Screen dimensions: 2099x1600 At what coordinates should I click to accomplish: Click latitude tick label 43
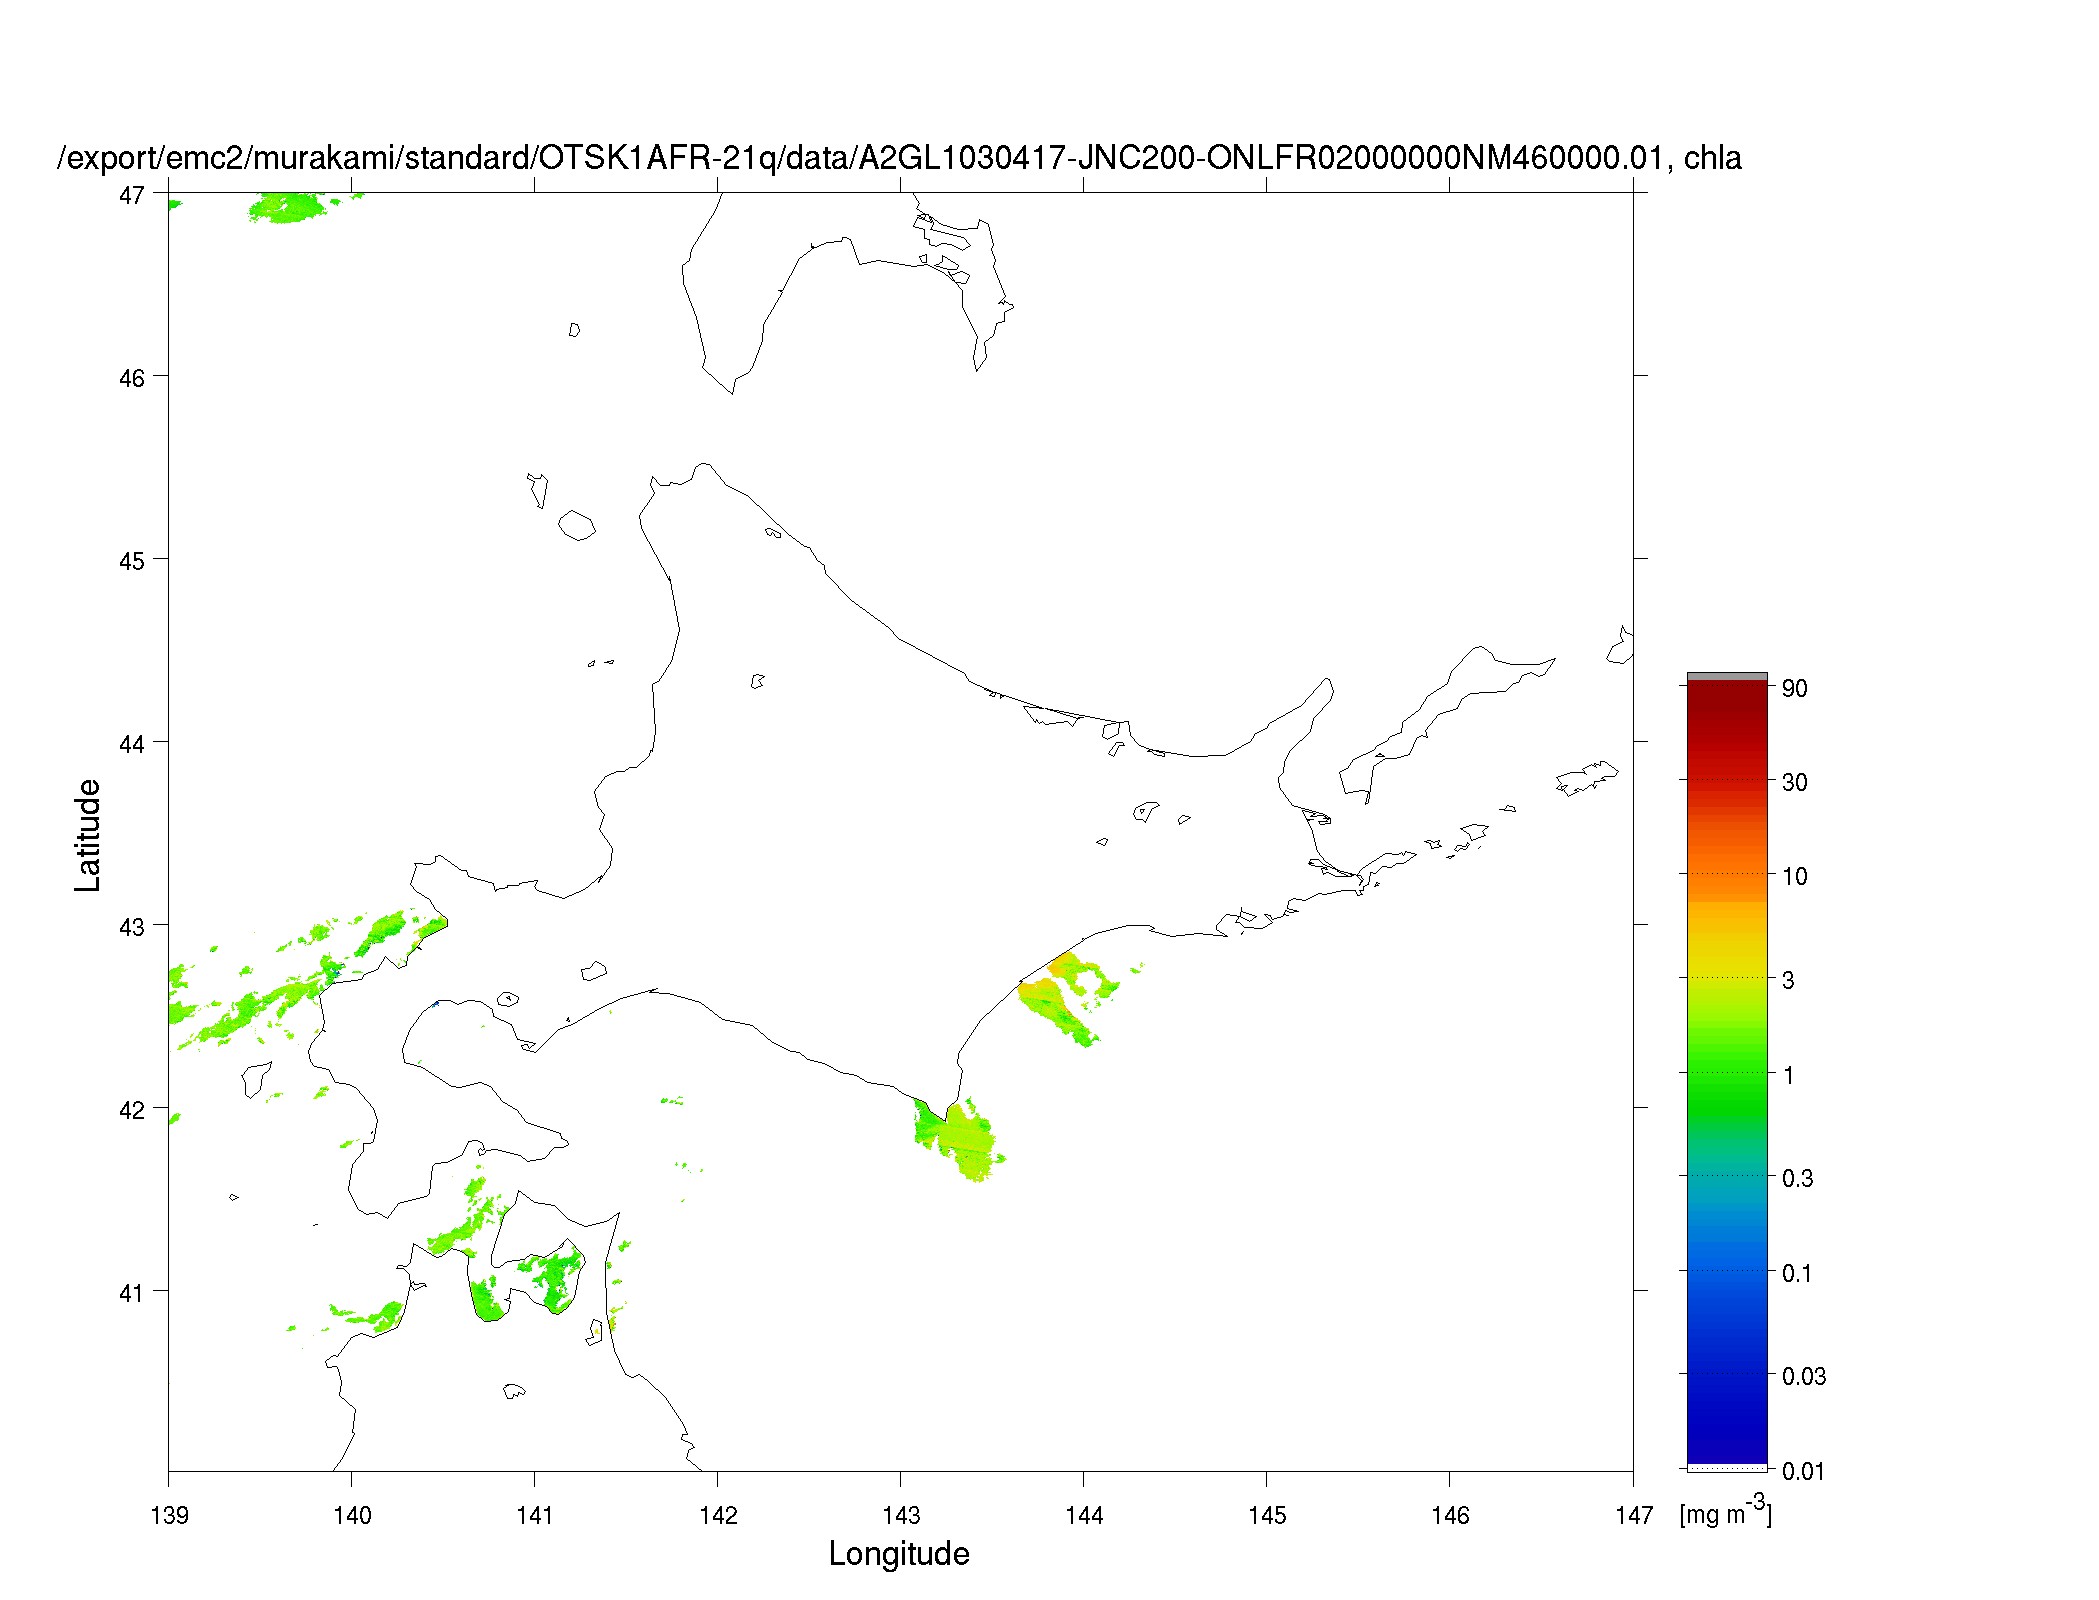tap(131, 927)
